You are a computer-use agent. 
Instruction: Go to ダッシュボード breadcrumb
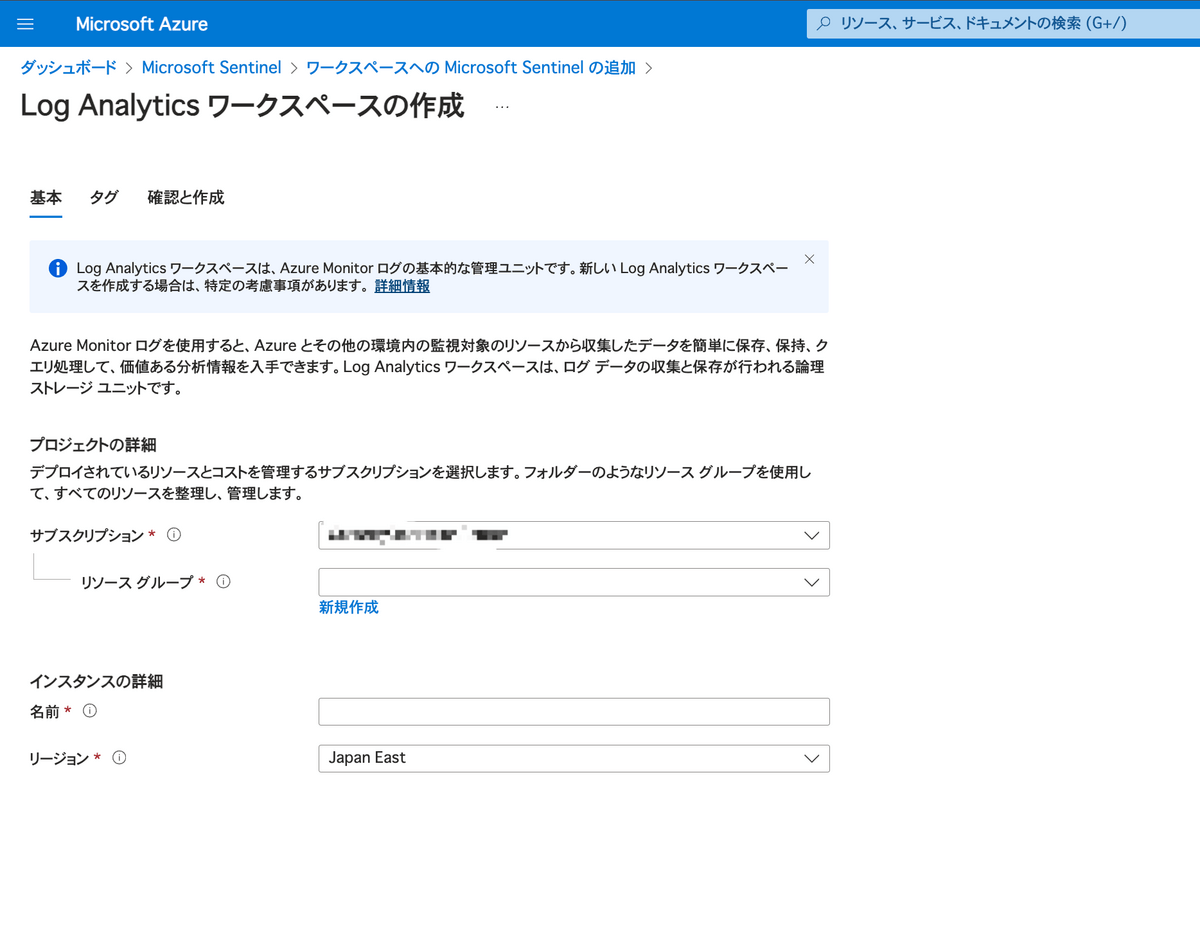pos(69,67)
